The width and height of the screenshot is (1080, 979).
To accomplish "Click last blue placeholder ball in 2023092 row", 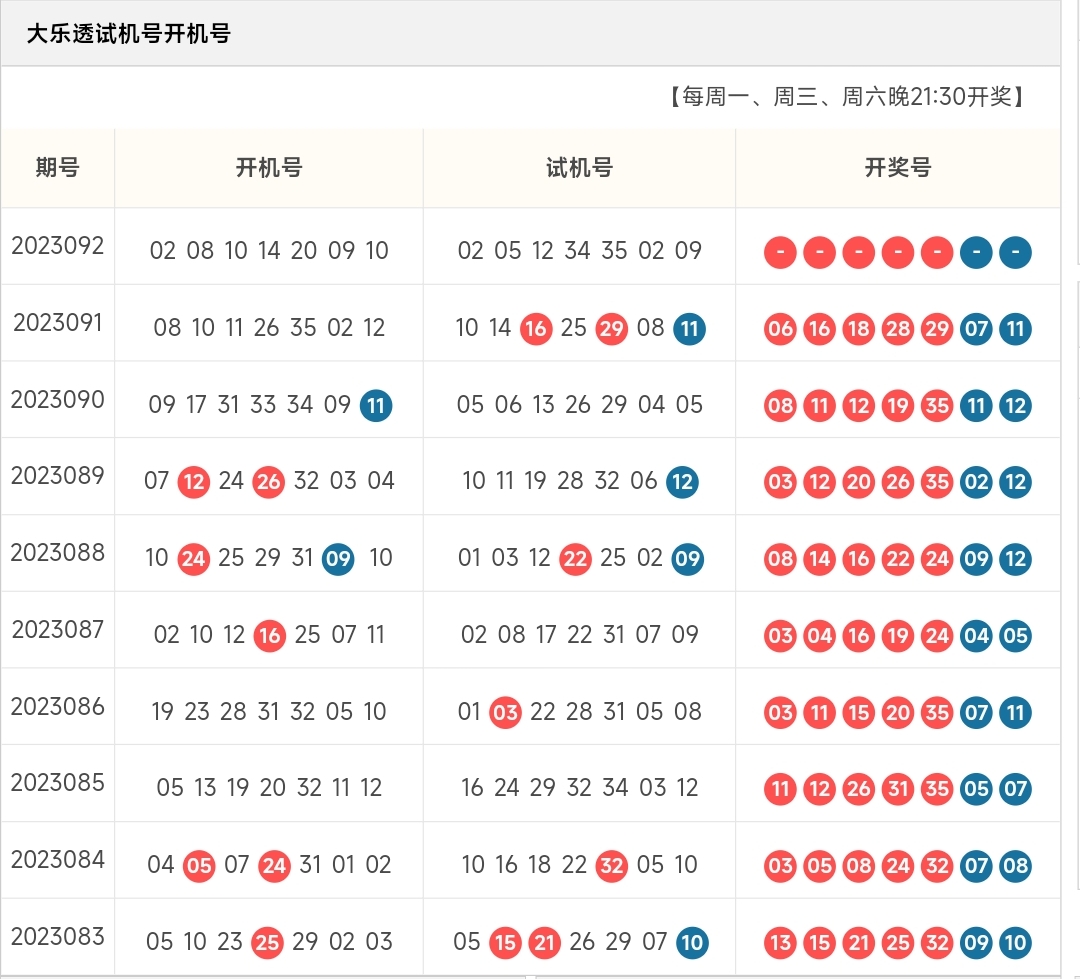I will point(1015,252).
